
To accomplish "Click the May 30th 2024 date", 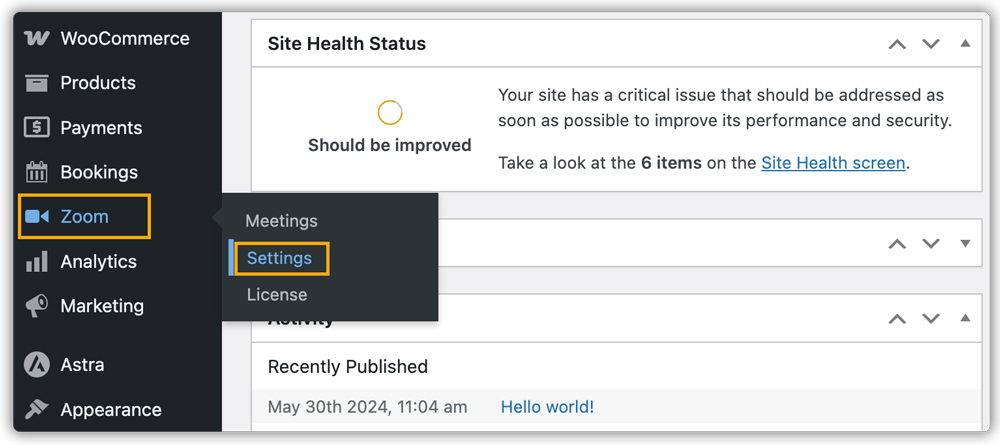I will 367,407.
